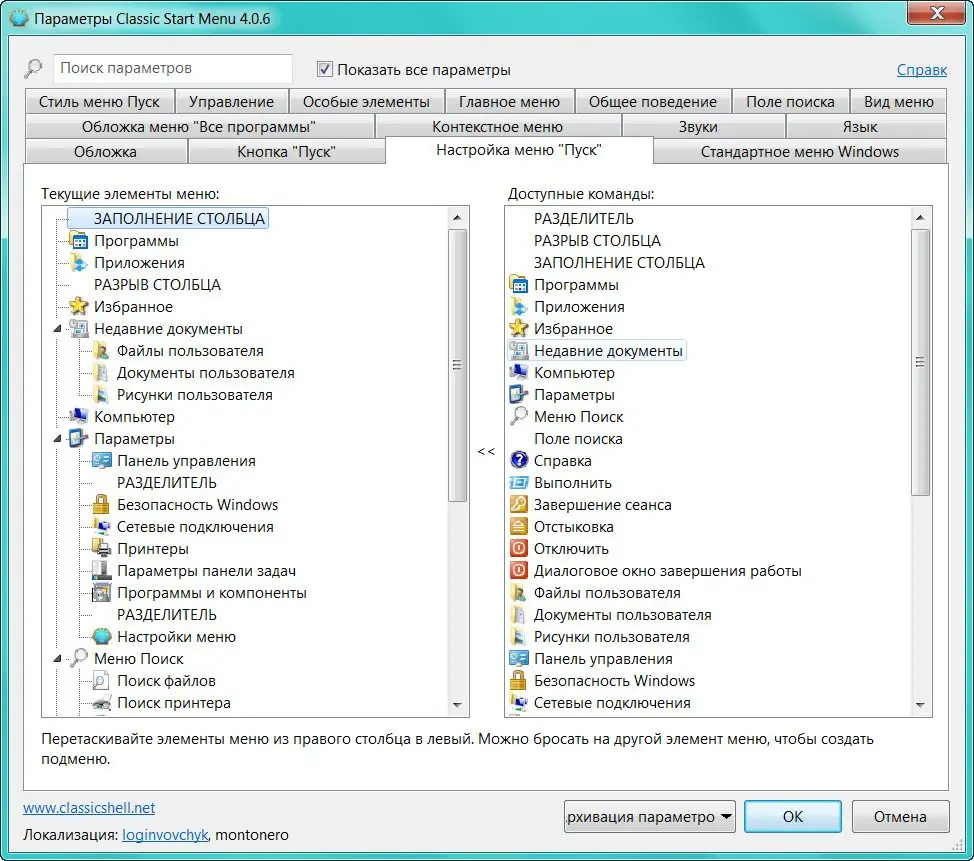This screenshot has height=861, width=974.
Task: Click the right list scrollbar up arrow
Action: [920, 217]
